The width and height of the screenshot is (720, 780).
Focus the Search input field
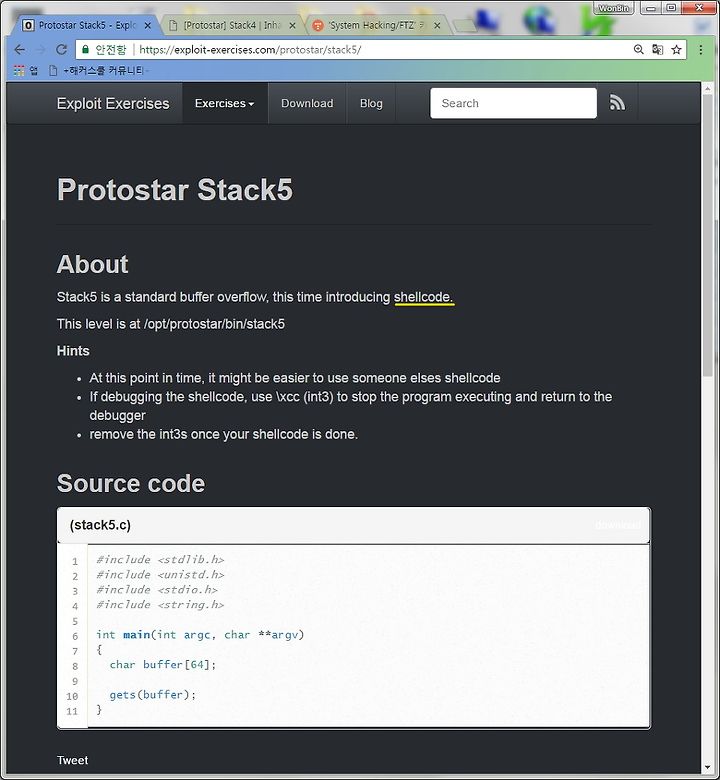[x=513, y=103]
